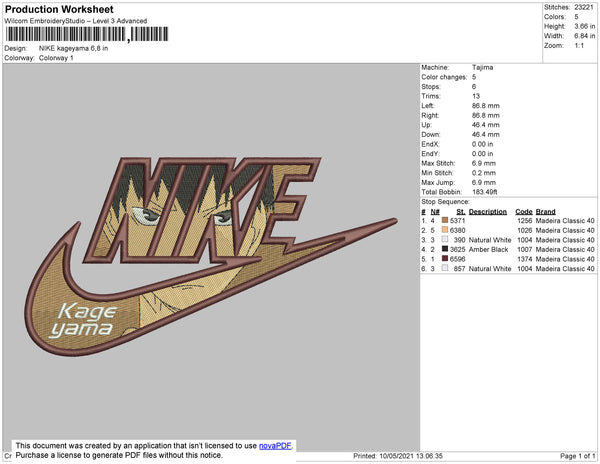This screenshot has height=464, width=600.
Task: Click code 1026 in stop row 2
Action: [525, 230]
